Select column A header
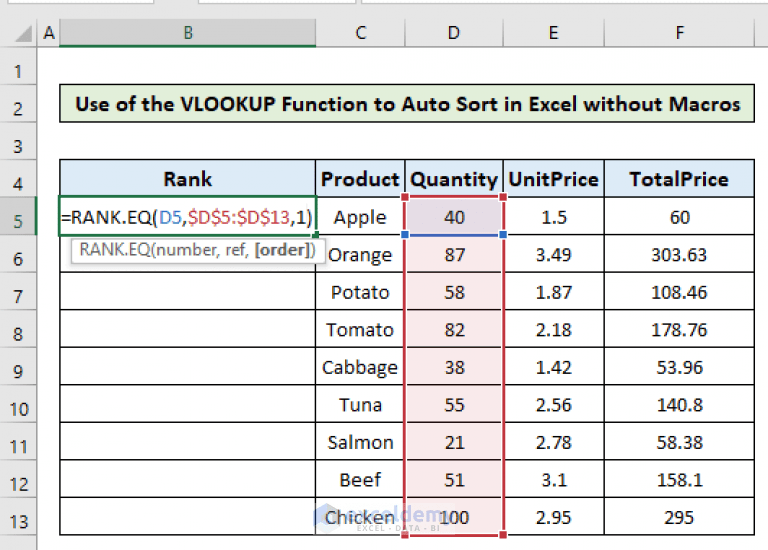 pos(48,33)
